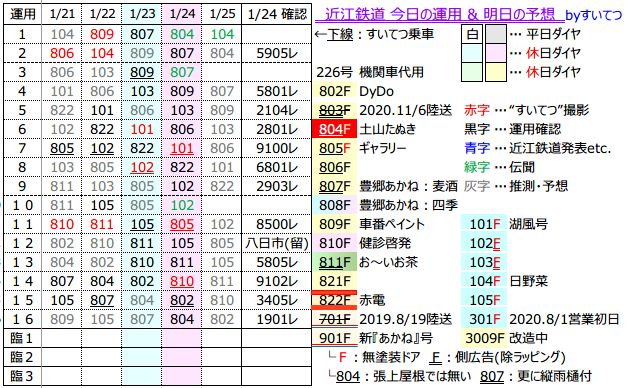Click the 802F DyDo vehicle cell

[x=335, y=91]
